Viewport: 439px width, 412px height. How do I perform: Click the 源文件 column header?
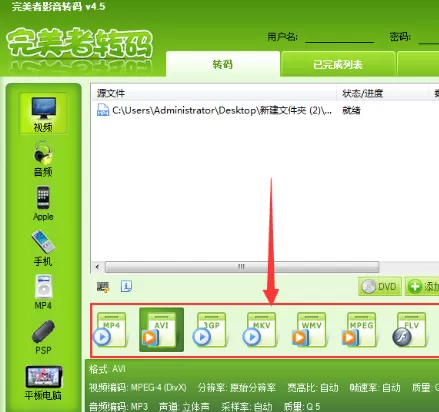point(214,93)
